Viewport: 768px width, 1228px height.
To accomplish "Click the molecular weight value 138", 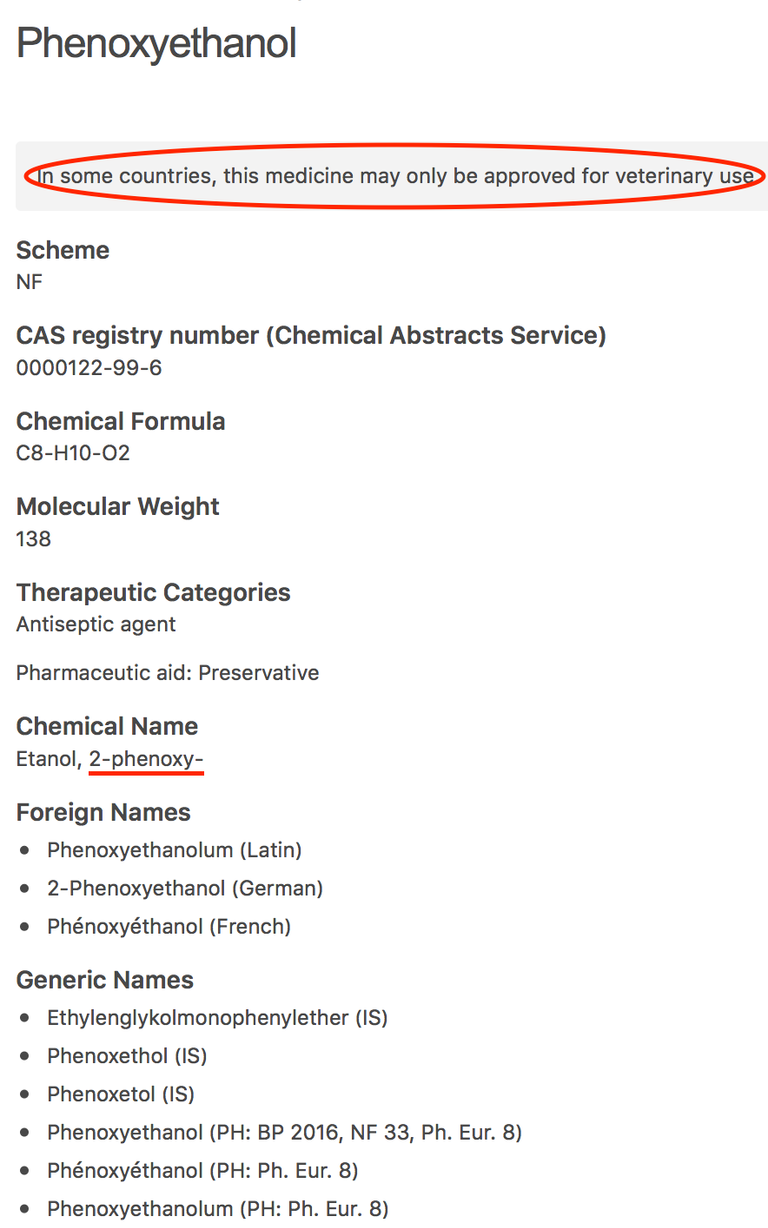I will point(33,539).
